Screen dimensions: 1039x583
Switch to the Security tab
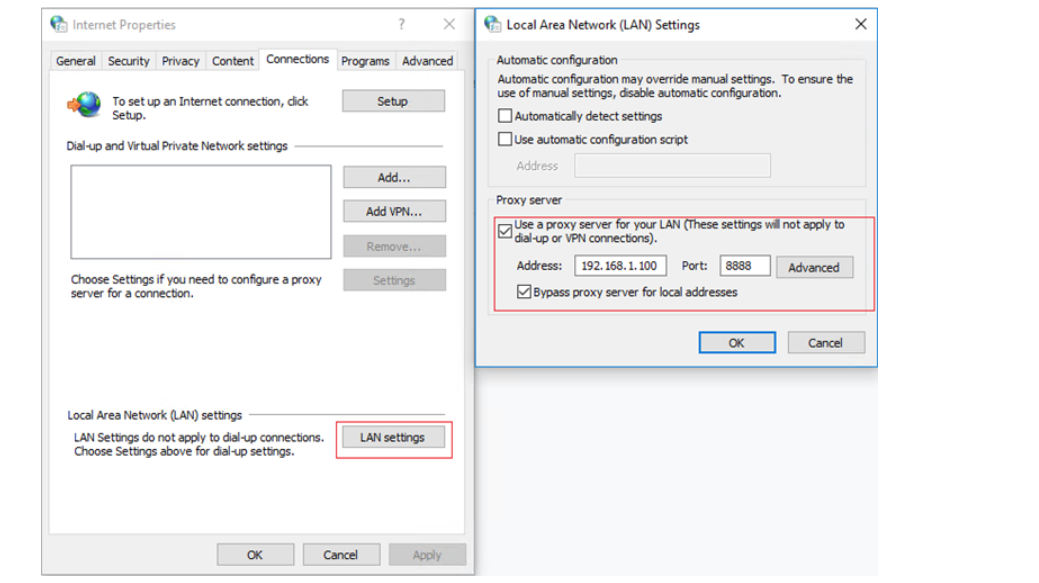pos(129,61)
